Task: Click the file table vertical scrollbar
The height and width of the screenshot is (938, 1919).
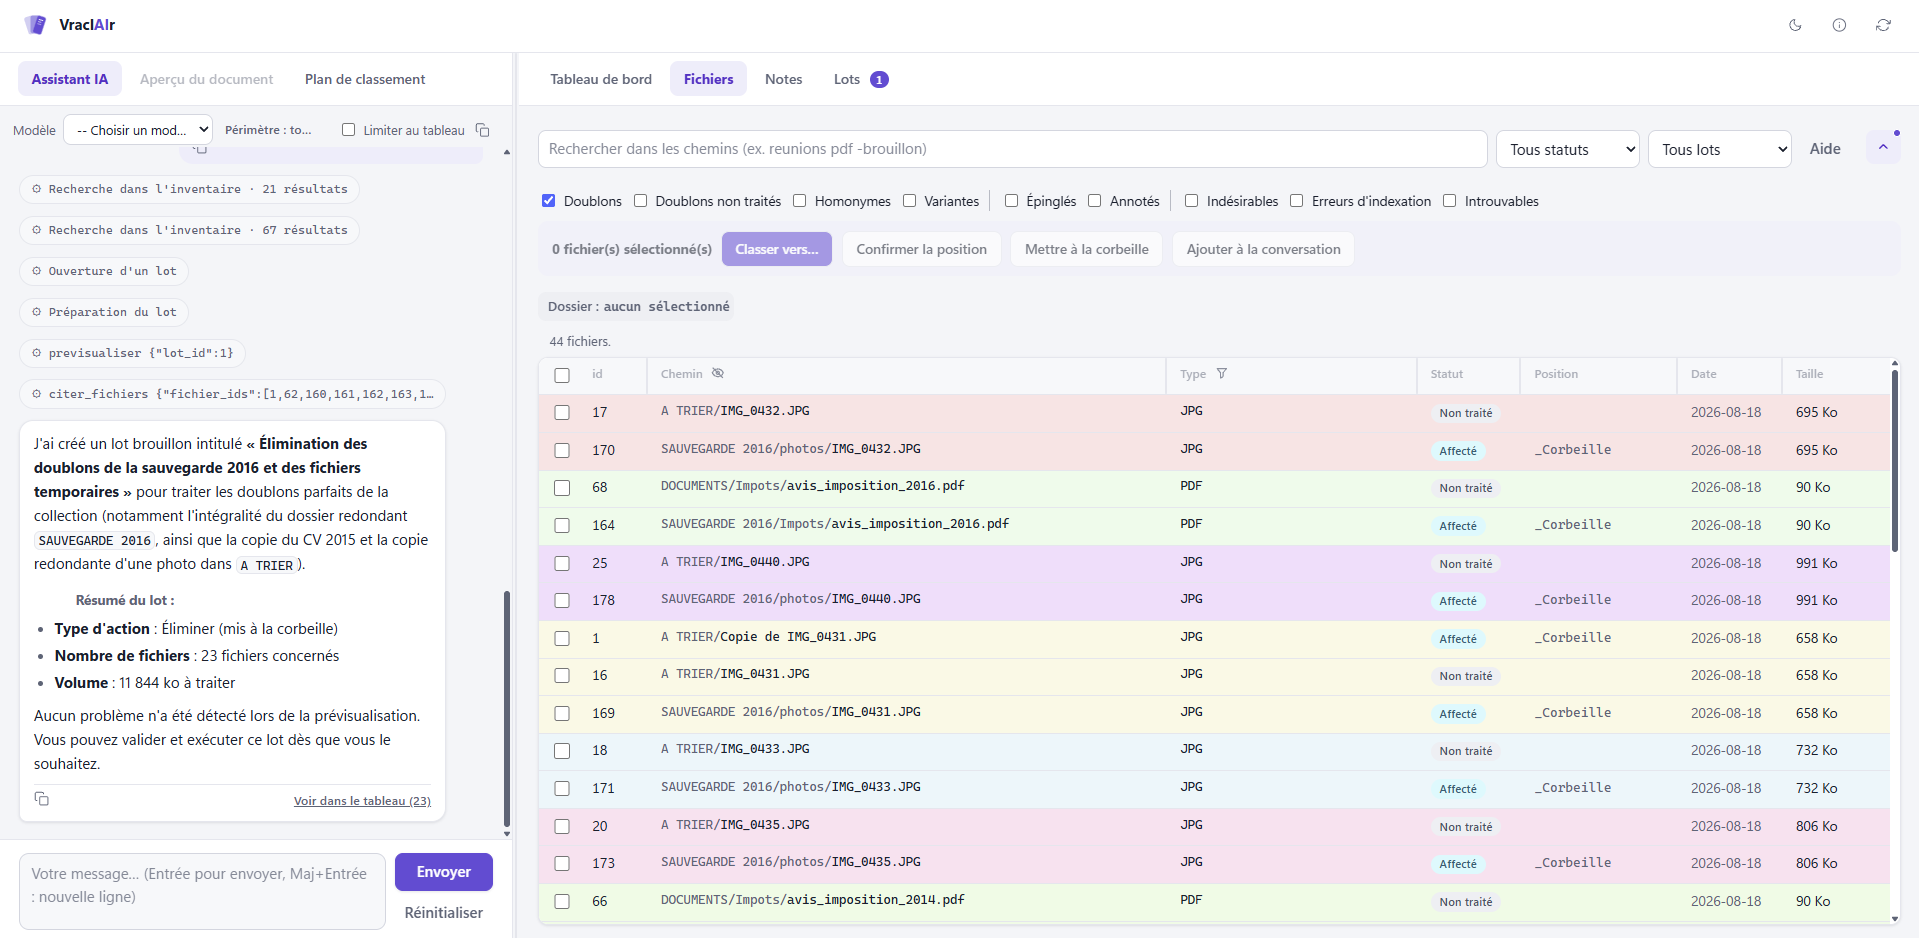Action: click(1895, 460)
